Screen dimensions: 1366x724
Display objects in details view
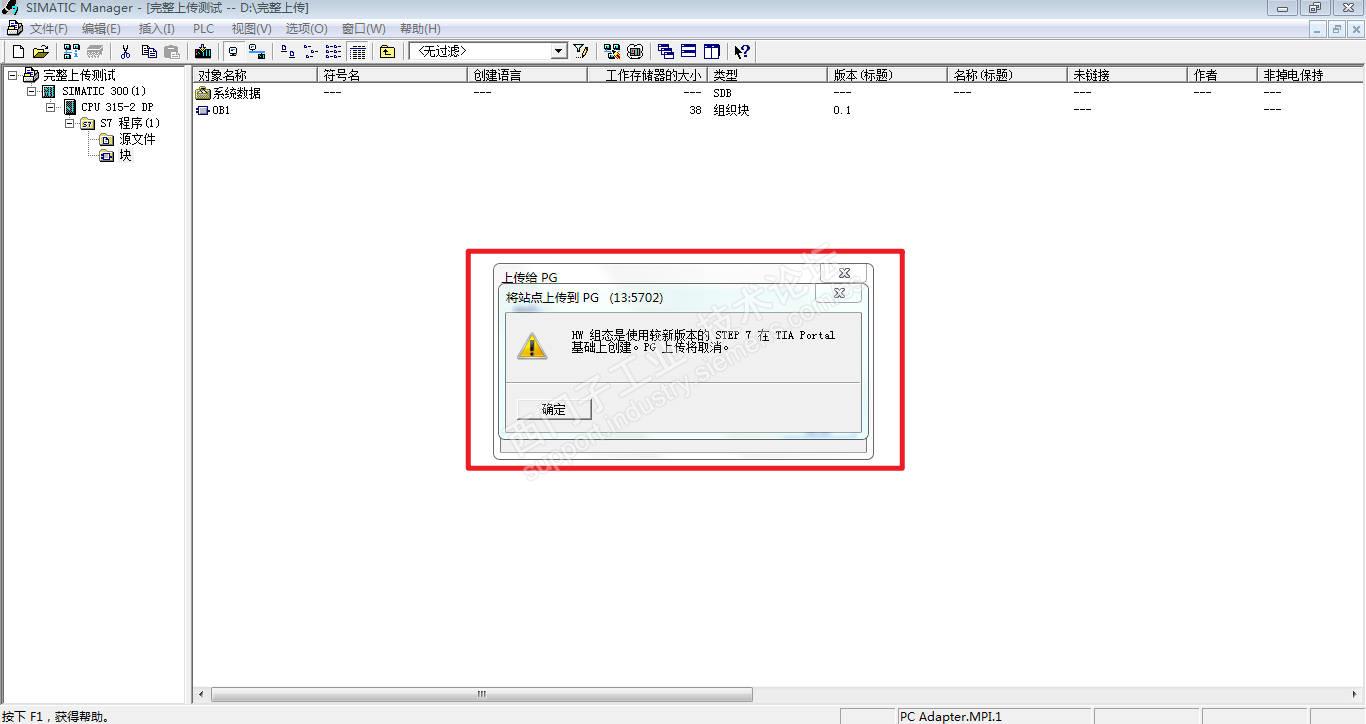(357, 51)
